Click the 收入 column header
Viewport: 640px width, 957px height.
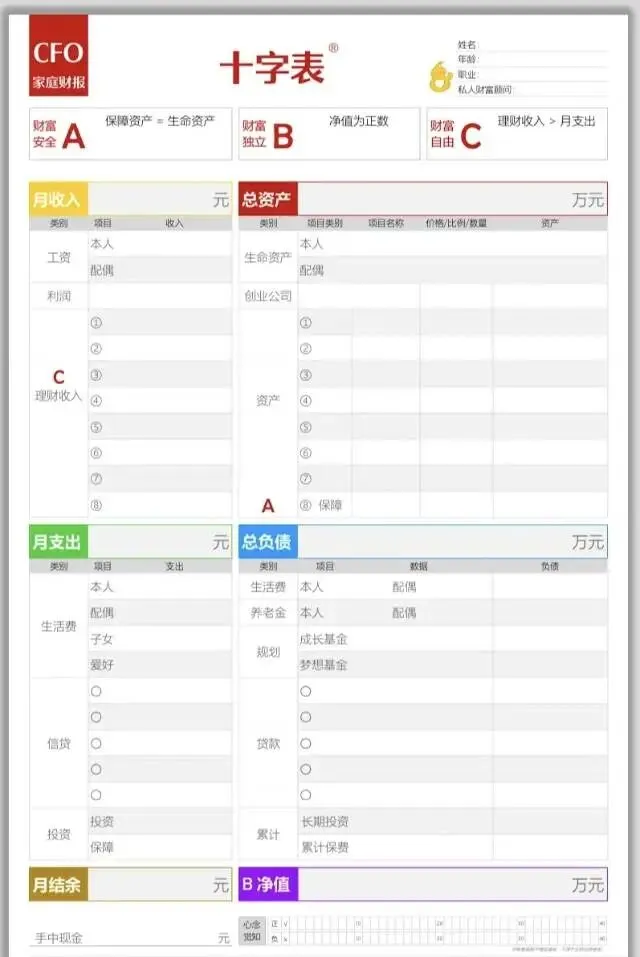coord(174,223)
